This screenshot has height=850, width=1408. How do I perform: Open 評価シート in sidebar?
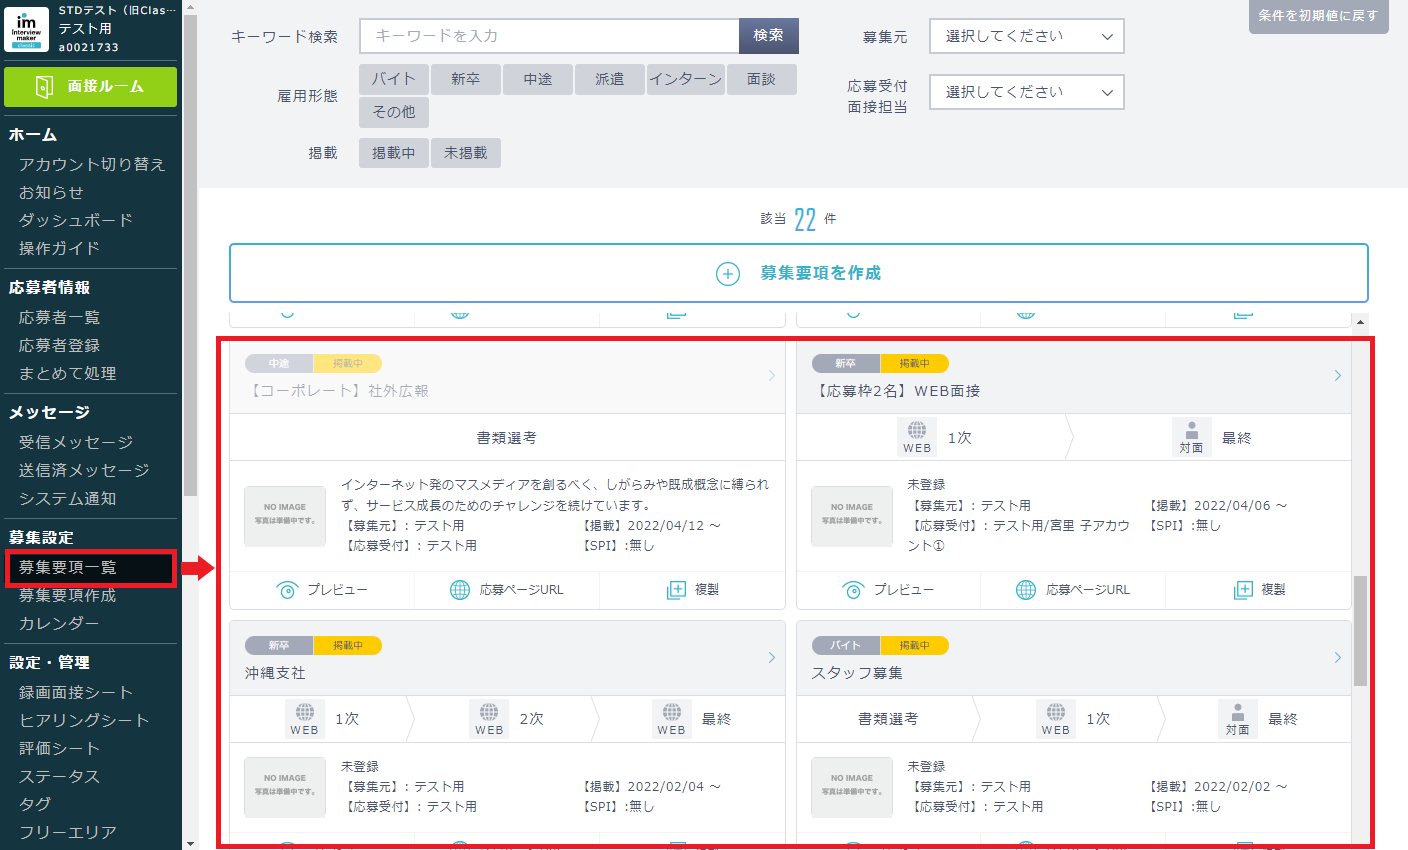(x=59, y=748)
